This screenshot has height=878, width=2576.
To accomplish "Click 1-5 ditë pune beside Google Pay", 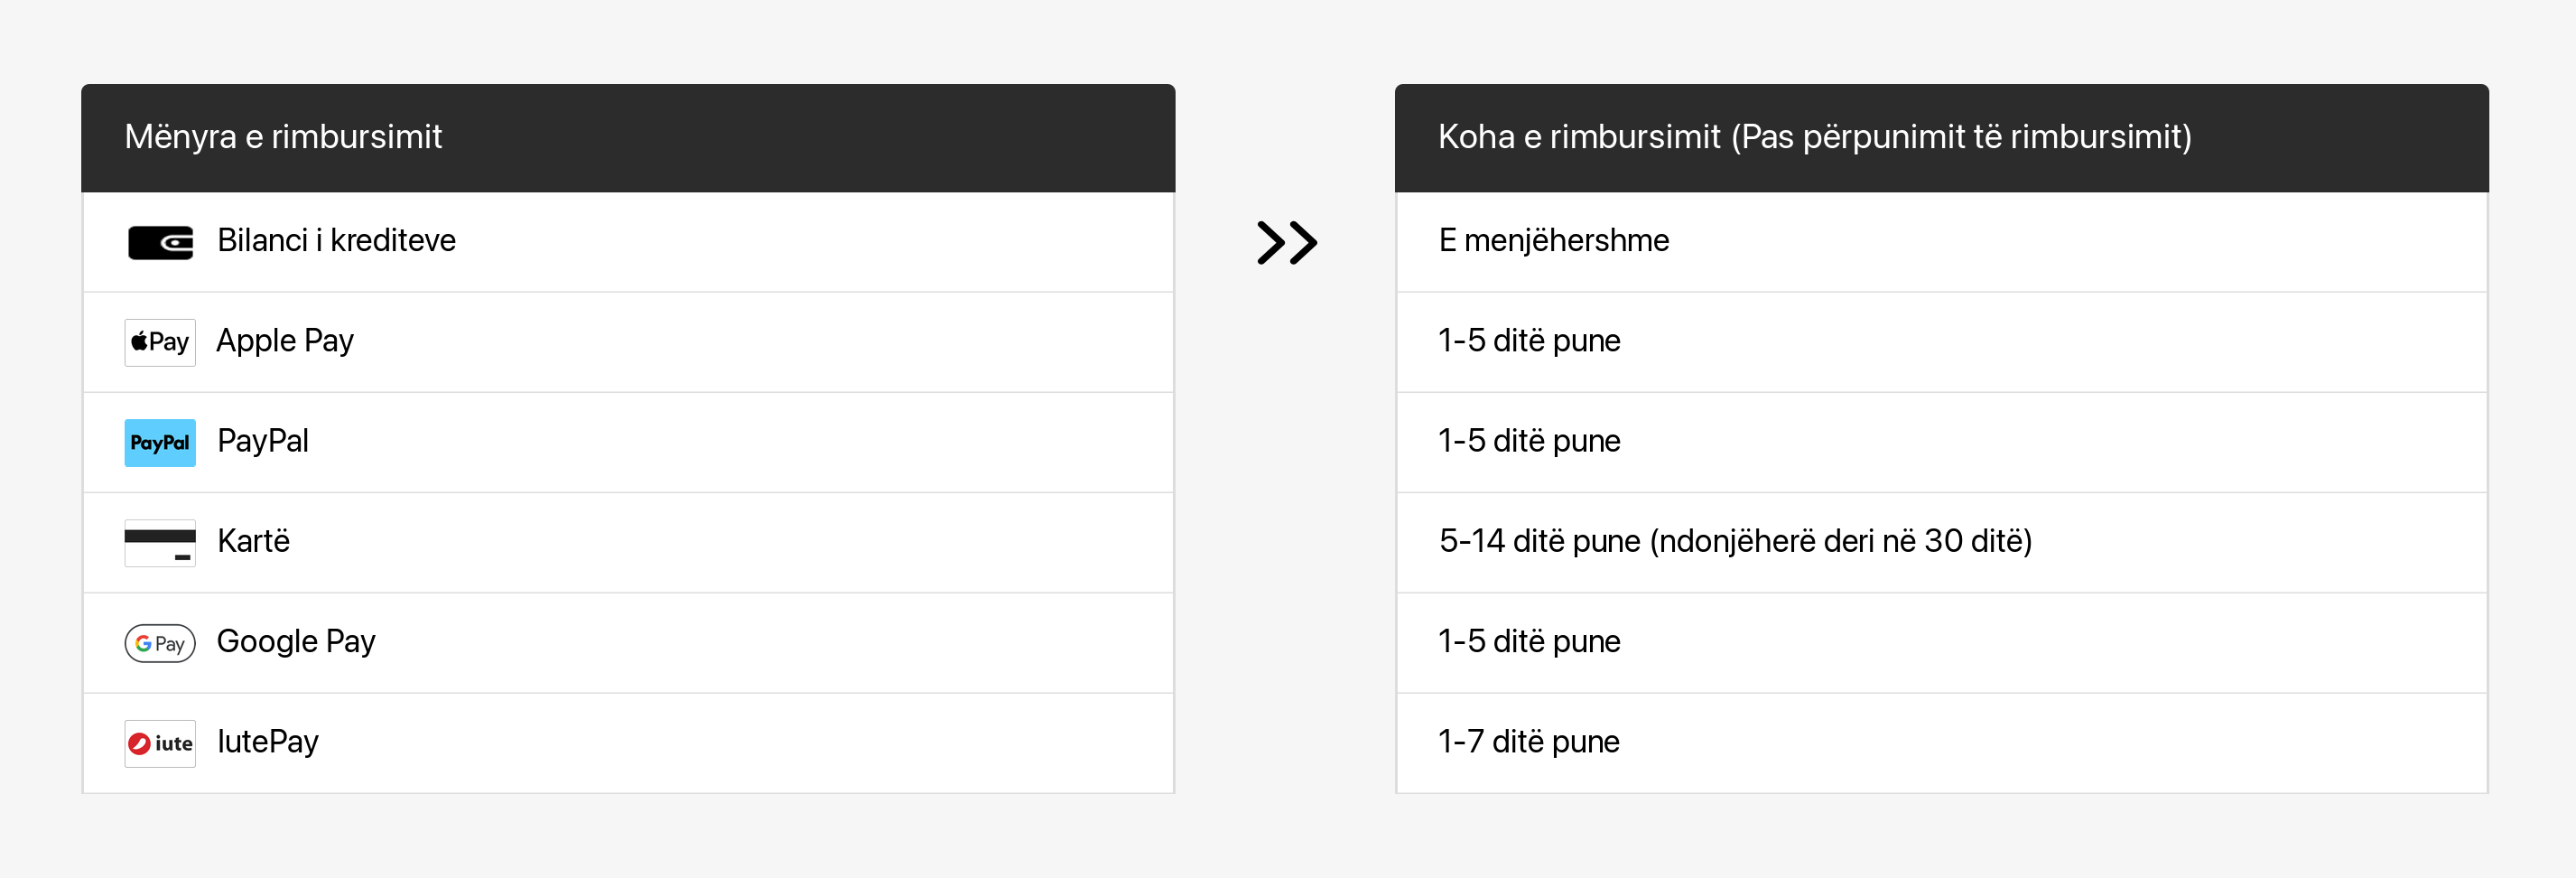I will pos(1528,641).
